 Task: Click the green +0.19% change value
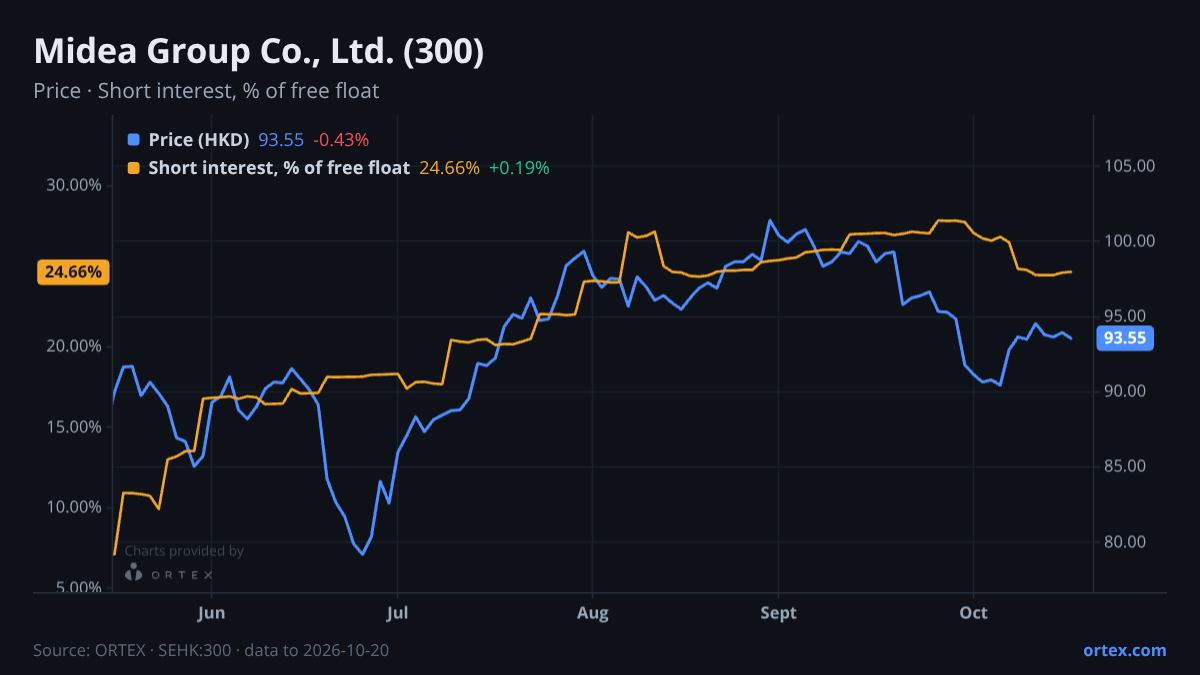click(x=519, y=168)
